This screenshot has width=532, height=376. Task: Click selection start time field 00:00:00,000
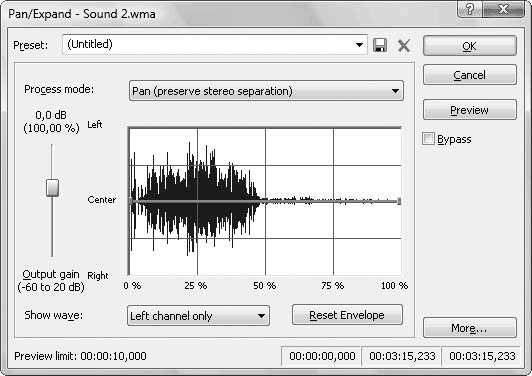(x=322, y=356)
